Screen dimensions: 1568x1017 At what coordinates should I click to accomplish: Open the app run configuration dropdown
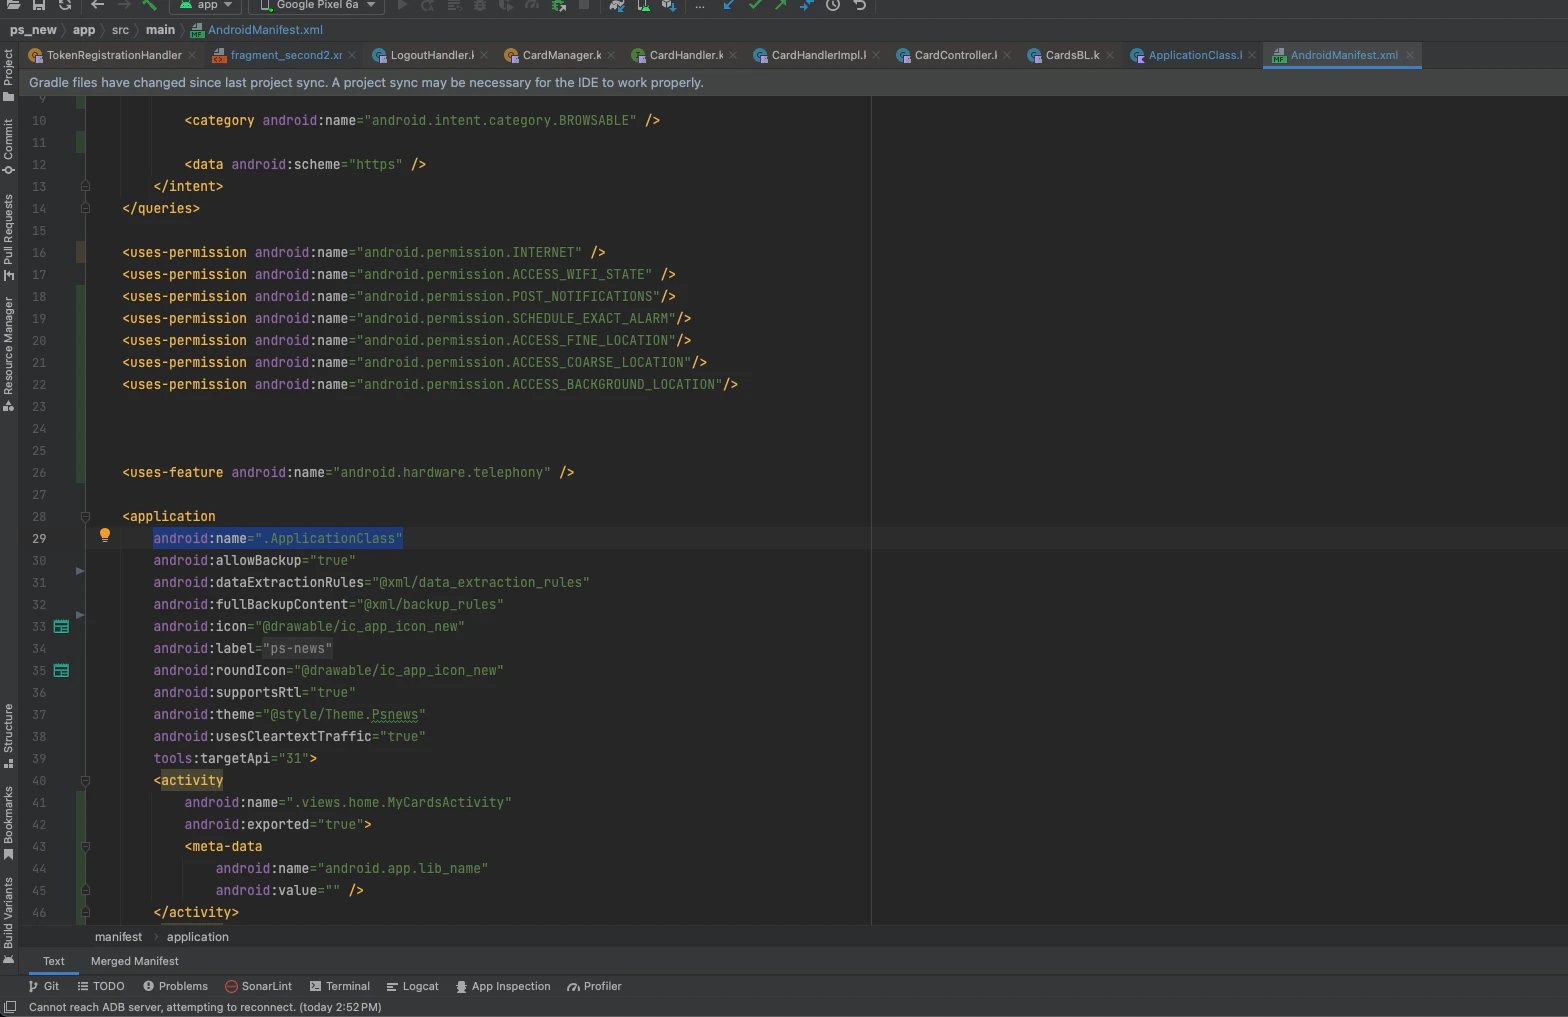point(206,5)
